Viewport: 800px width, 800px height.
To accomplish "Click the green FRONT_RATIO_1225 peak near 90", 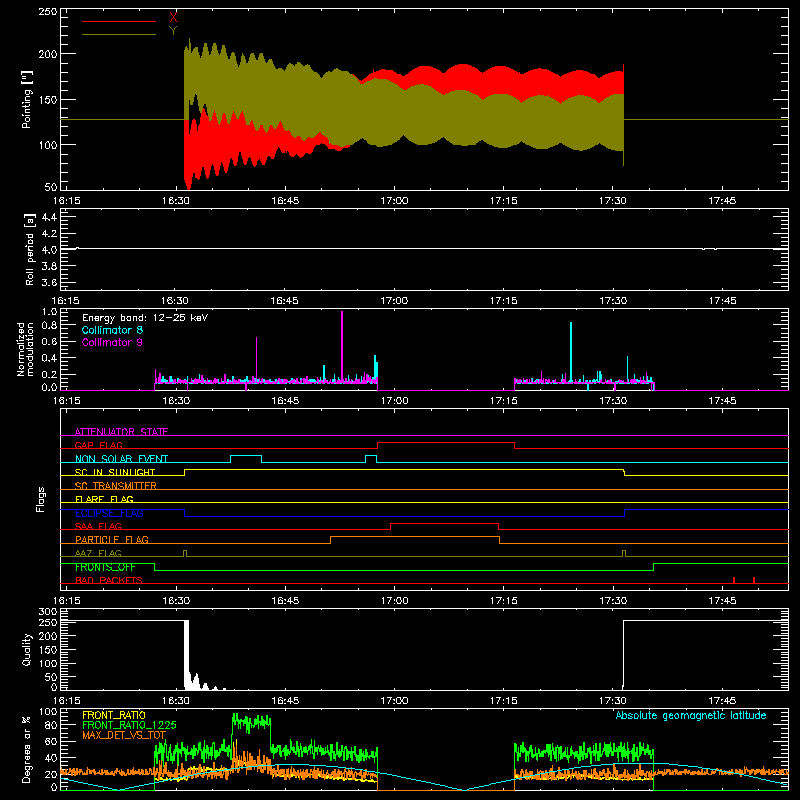I will point(251,721).
